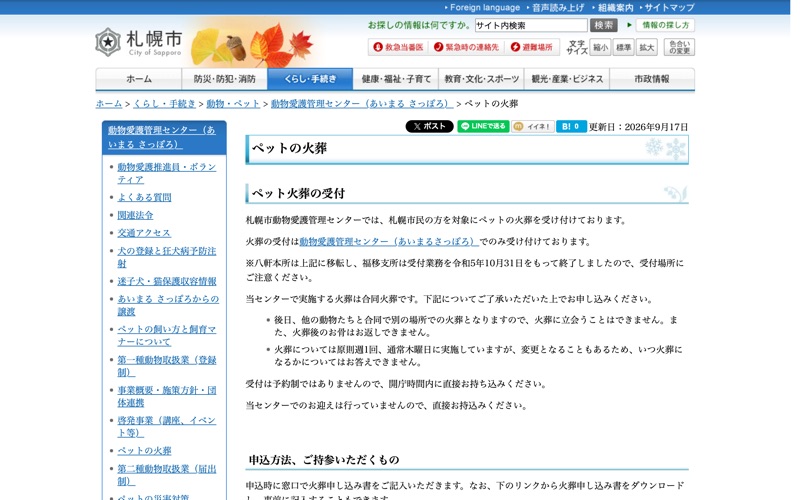
Task: Click the page title ペットの火葬
Action: coord(289,148)
